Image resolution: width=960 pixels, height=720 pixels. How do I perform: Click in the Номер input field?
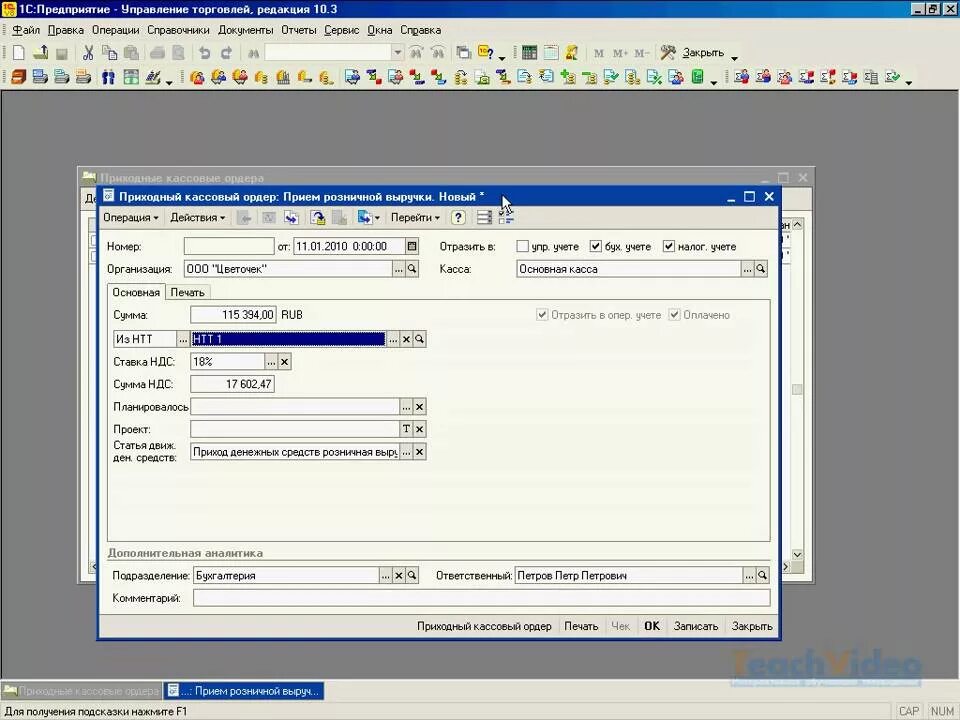tap(229, 246)
